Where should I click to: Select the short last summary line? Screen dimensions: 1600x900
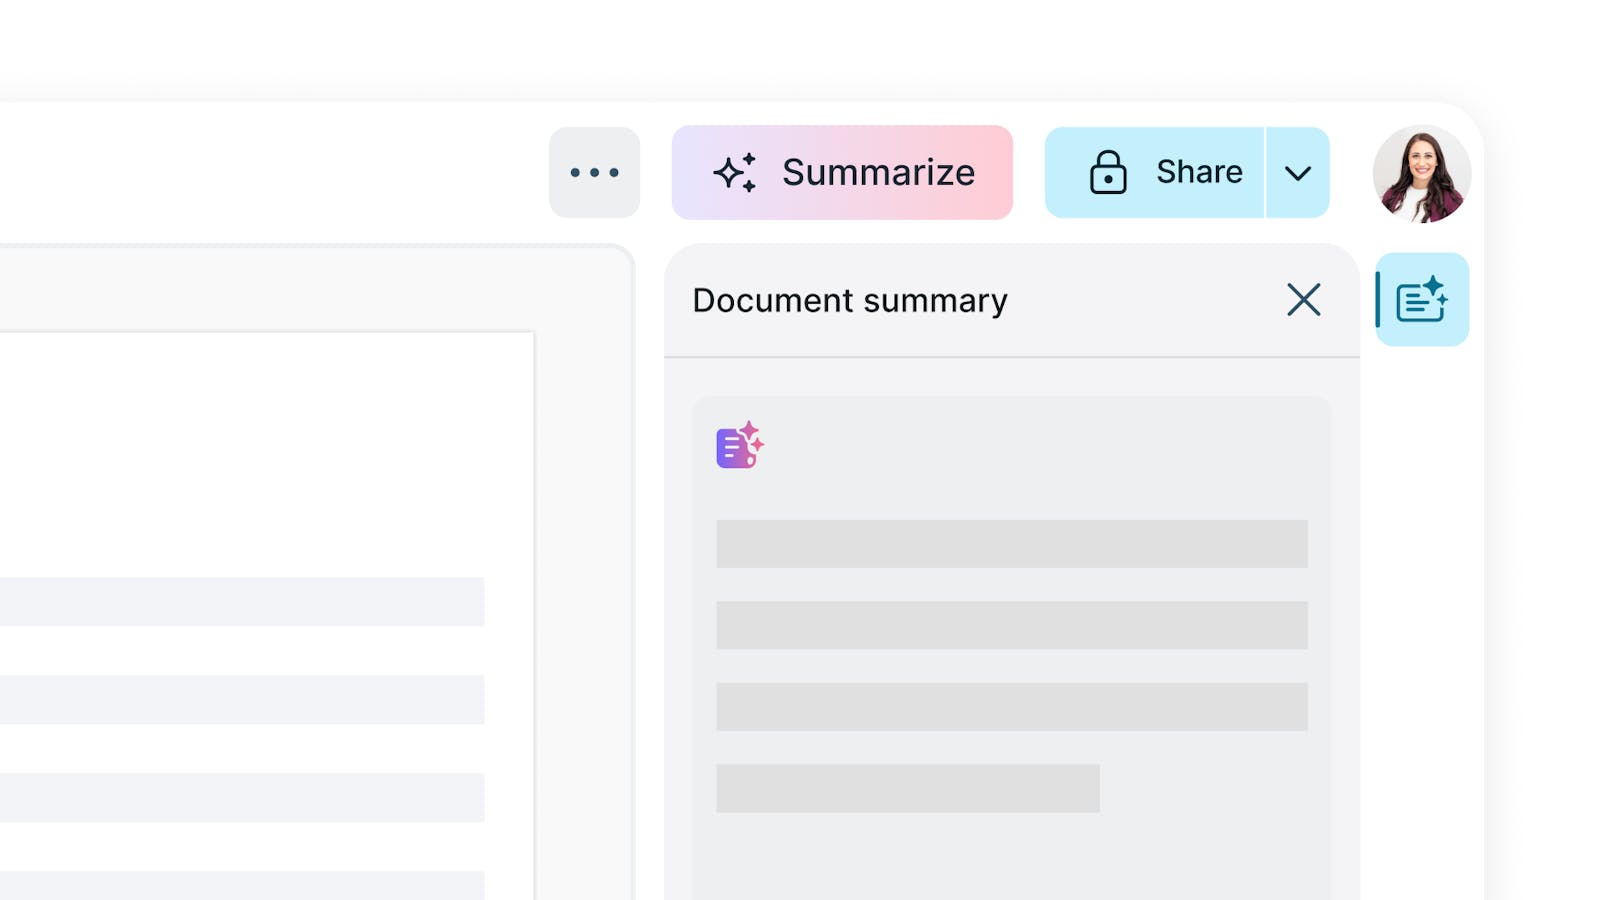907,789
